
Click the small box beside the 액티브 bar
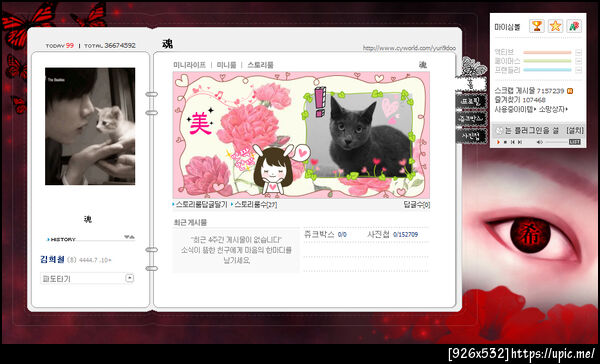[578, 52]
